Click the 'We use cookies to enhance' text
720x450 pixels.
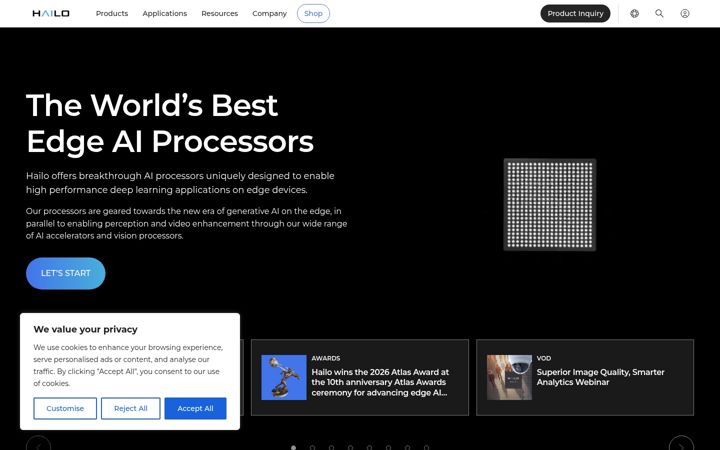tap(128, 365)
